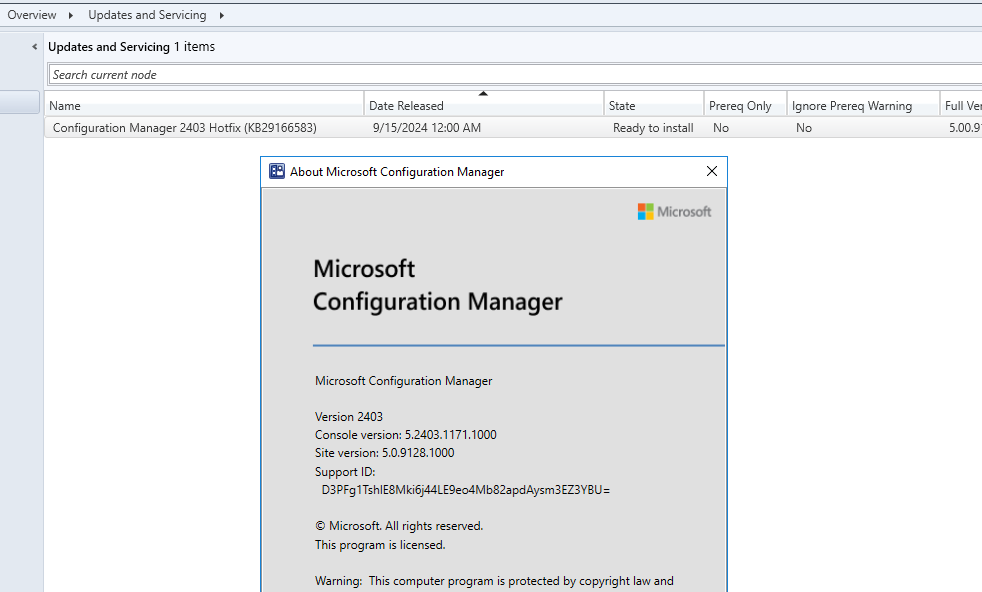Click the Microsoft logo in About dialog

pyautogui.click(x=674, y=212)
